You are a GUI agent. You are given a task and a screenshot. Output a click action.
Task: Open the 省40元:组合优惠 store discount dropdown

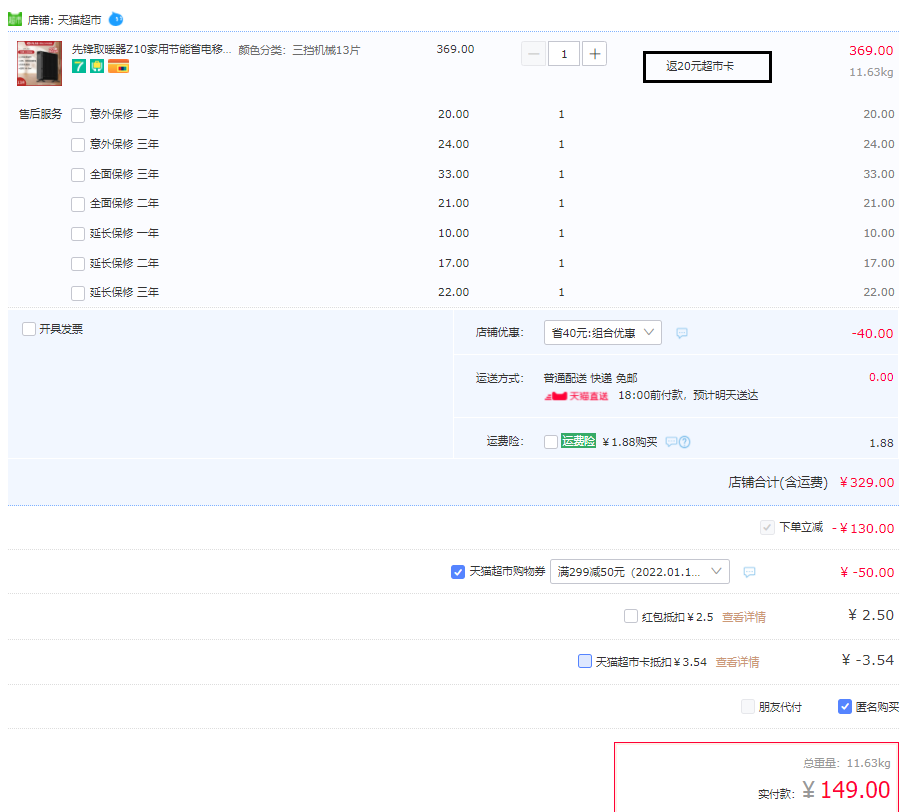point(602,333)
